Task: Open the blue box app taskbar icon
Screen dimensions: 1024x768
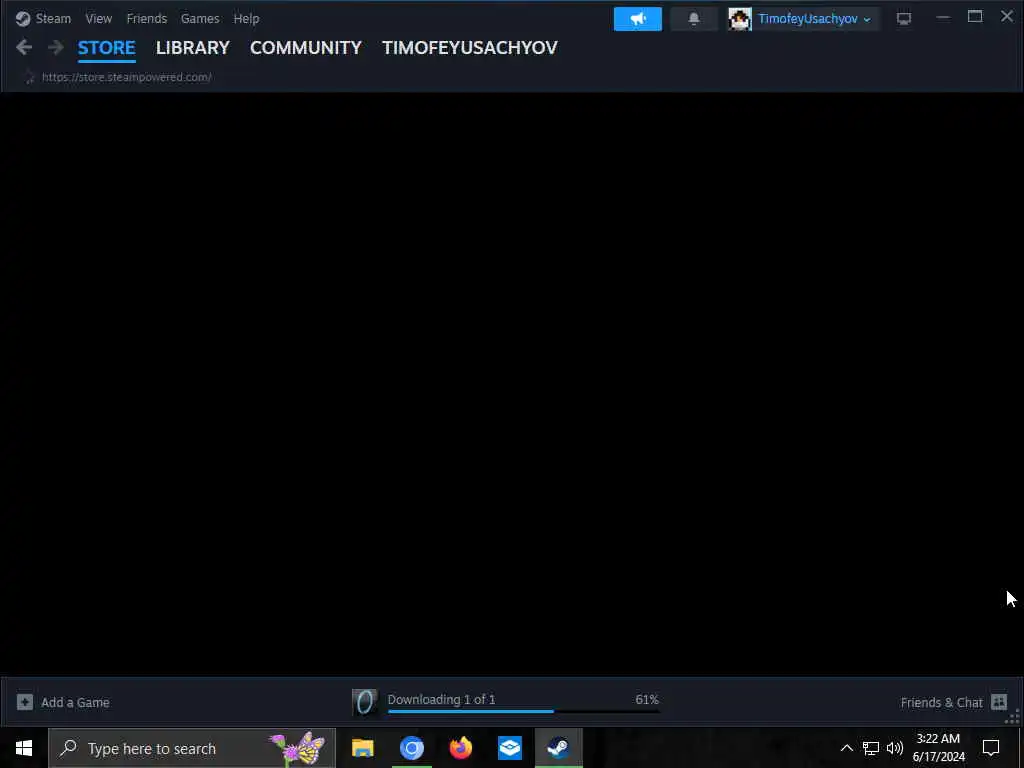Action: [510, 748]
